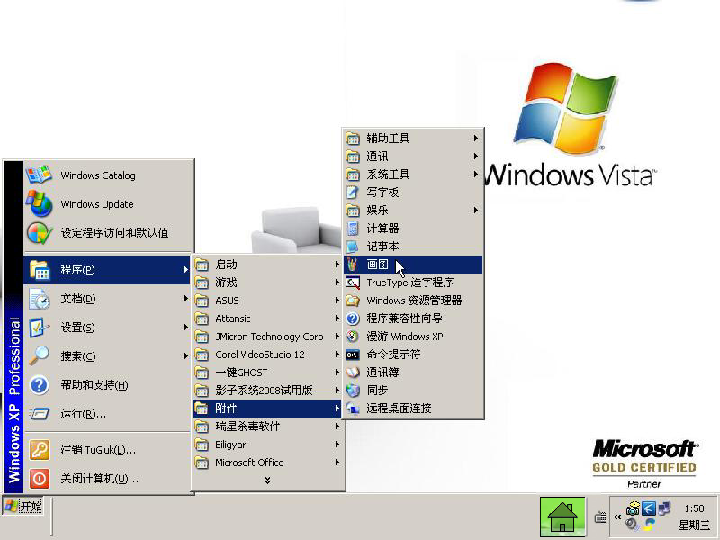The width and height of the screenshot is (720, 540).
Task: Open the Attansic program folder
Action: (x=267, y=318)
